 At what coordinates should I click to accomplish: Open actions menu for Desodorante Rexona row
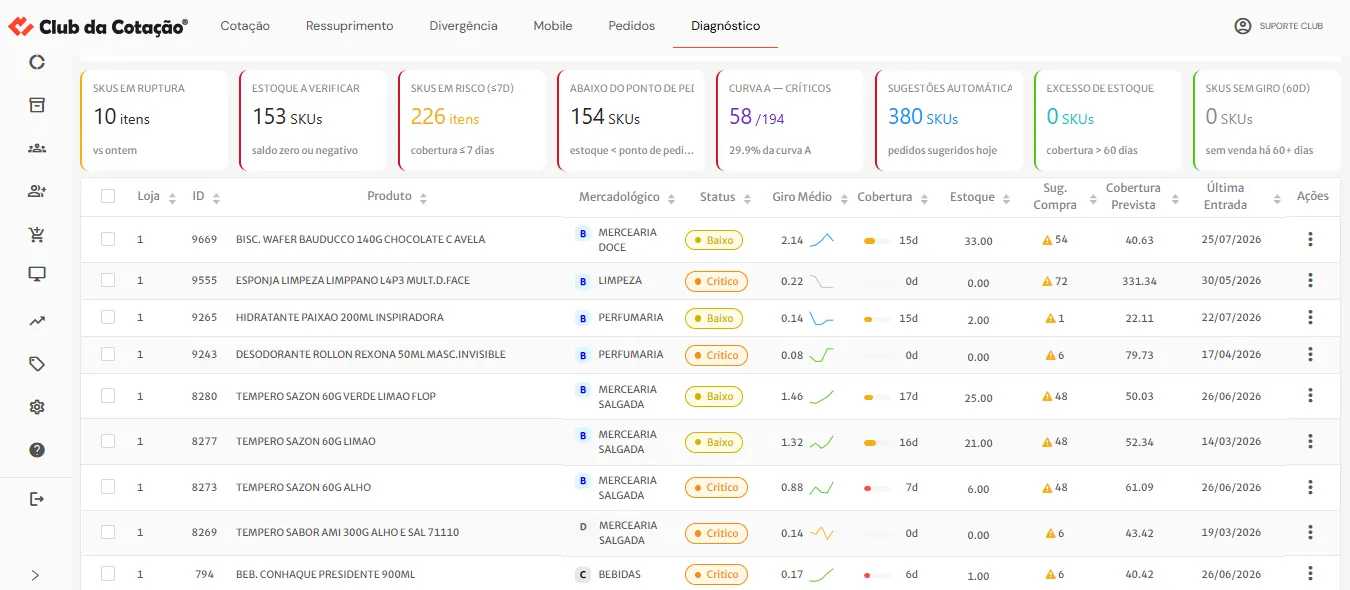(1310, 354)
